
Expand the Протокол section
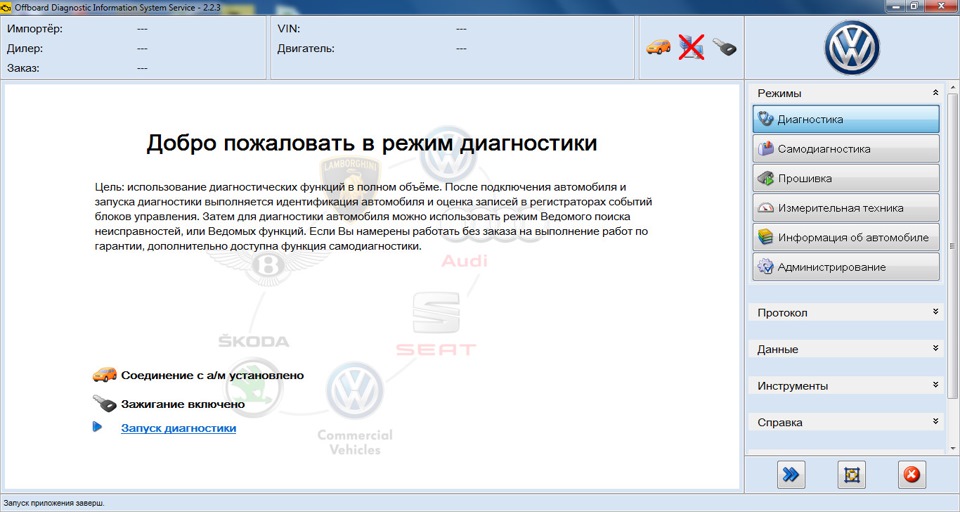pyautogui.click(x=846, y=312)
